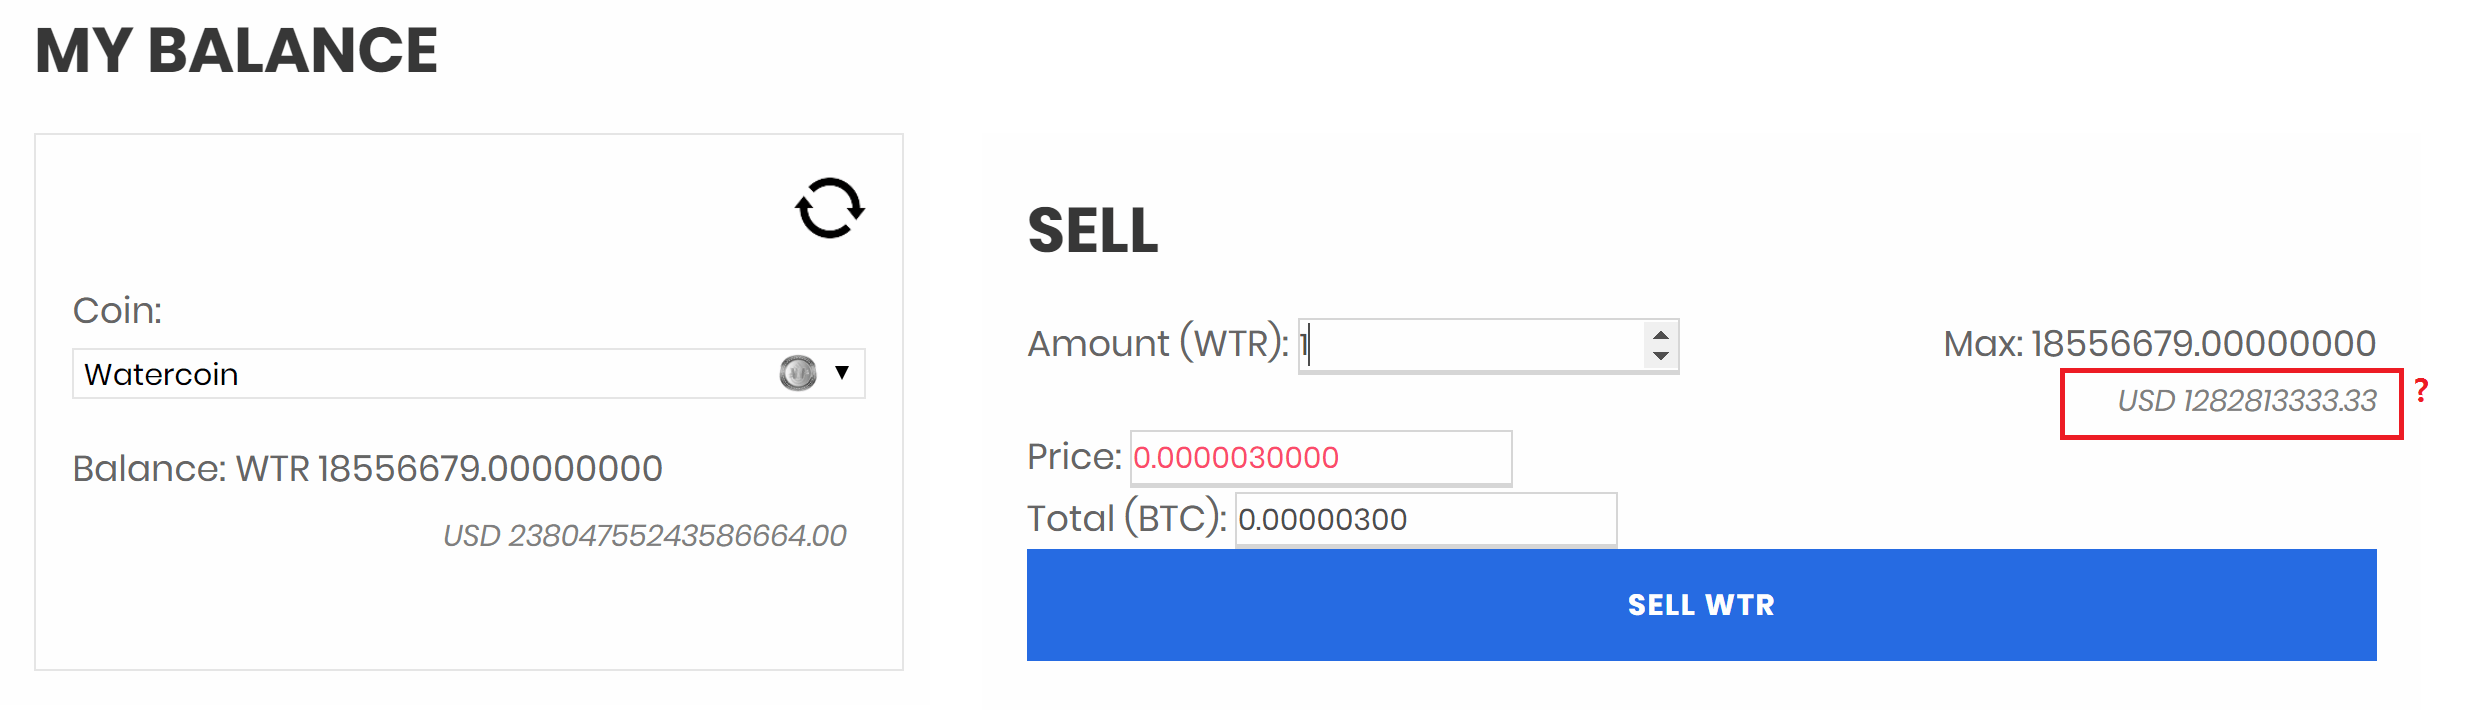The width and height of the screenshot is (2474, 722).
Task: Click the Coin: label
Action: click(x=117, y=311)
